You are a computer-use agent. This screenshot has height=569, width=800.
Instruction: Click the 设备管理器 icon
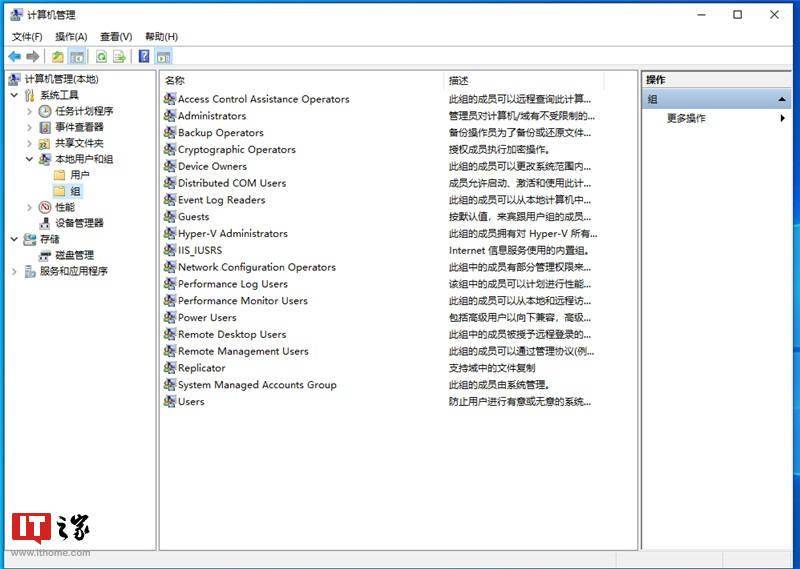[x=45, y=223]
